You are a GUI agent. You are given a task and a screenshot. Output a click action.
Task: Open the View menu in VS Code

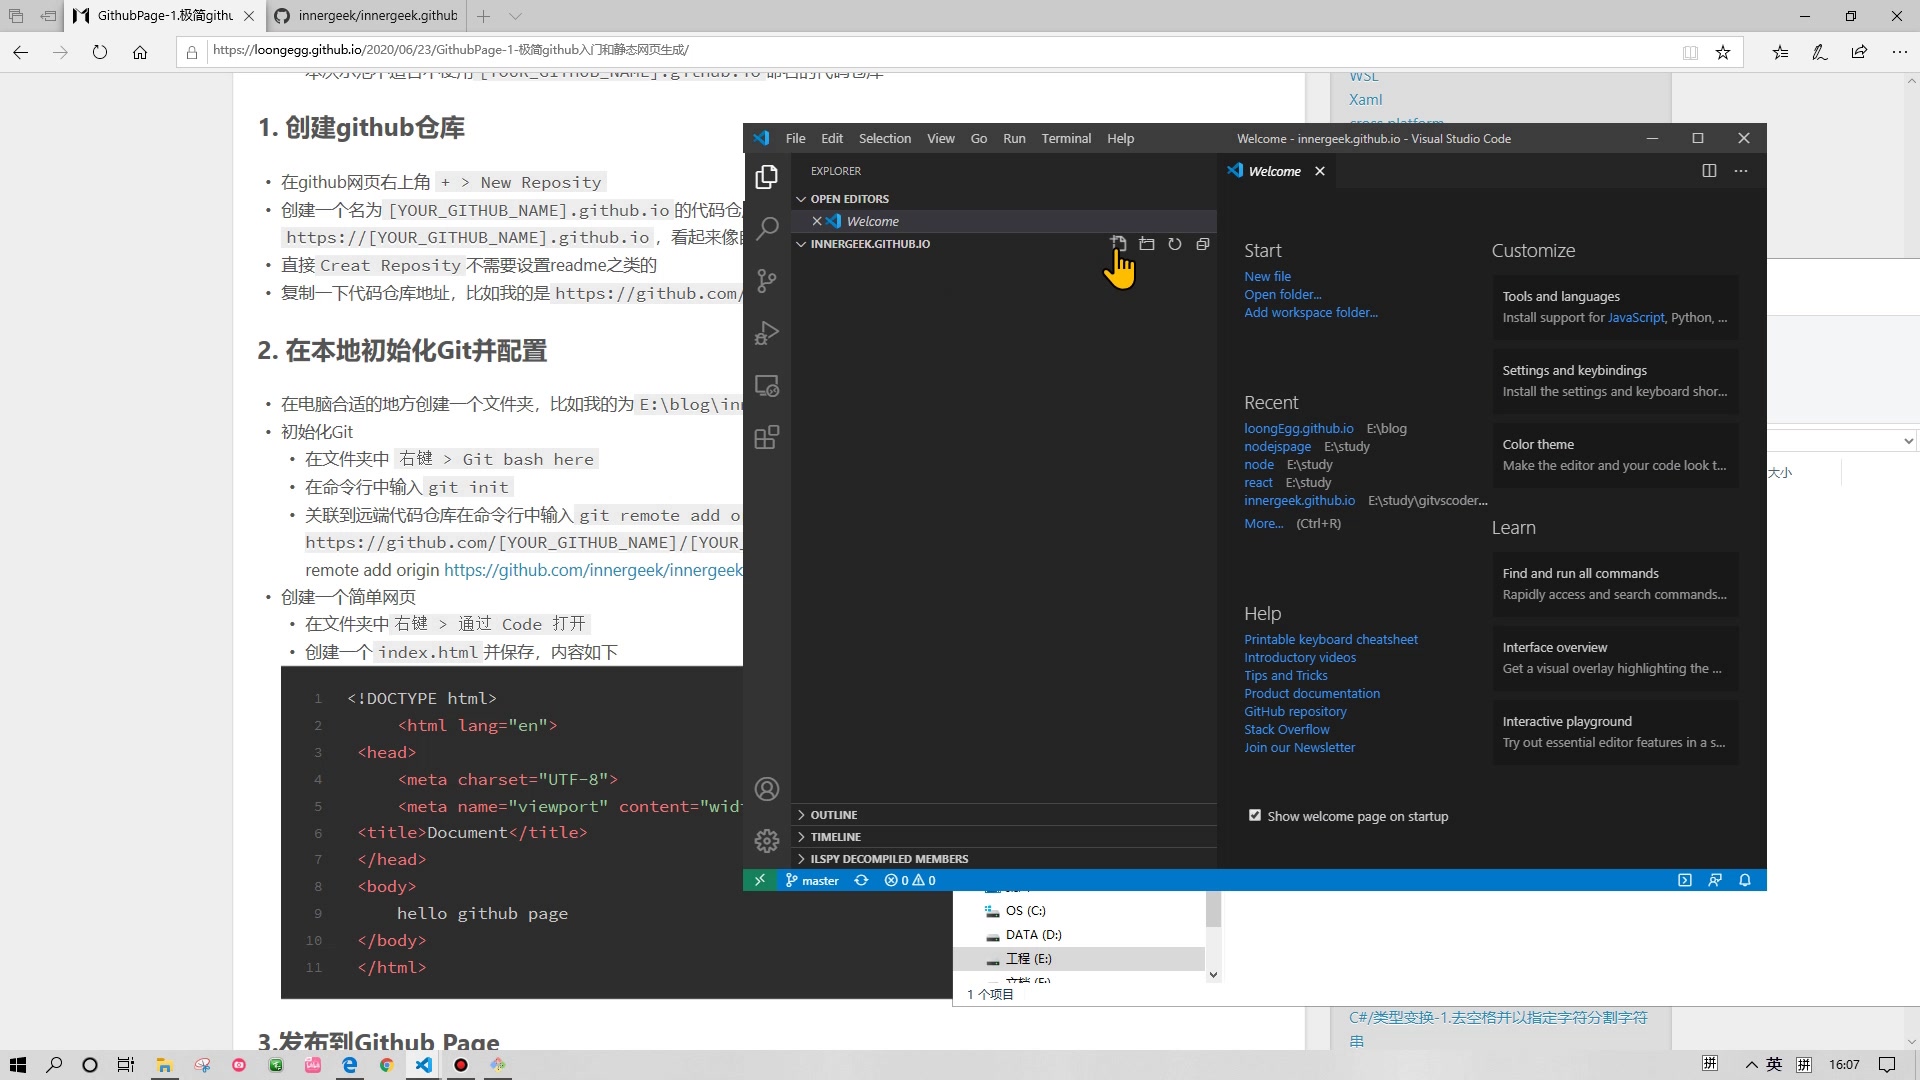tap(940, 138)
